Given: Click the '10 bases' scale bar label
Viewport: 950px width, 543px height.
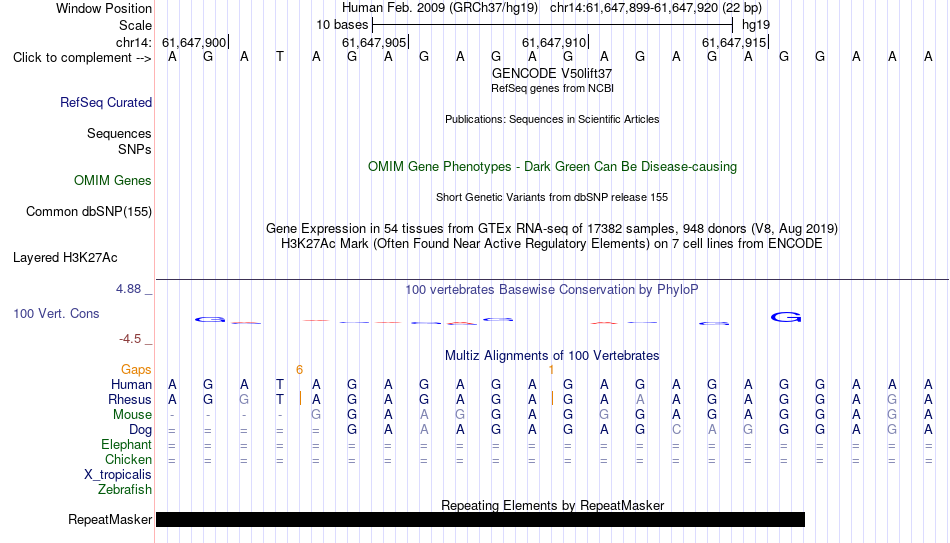Looking at the screenshot, I should pyautogui.click(x=342, y=25).
